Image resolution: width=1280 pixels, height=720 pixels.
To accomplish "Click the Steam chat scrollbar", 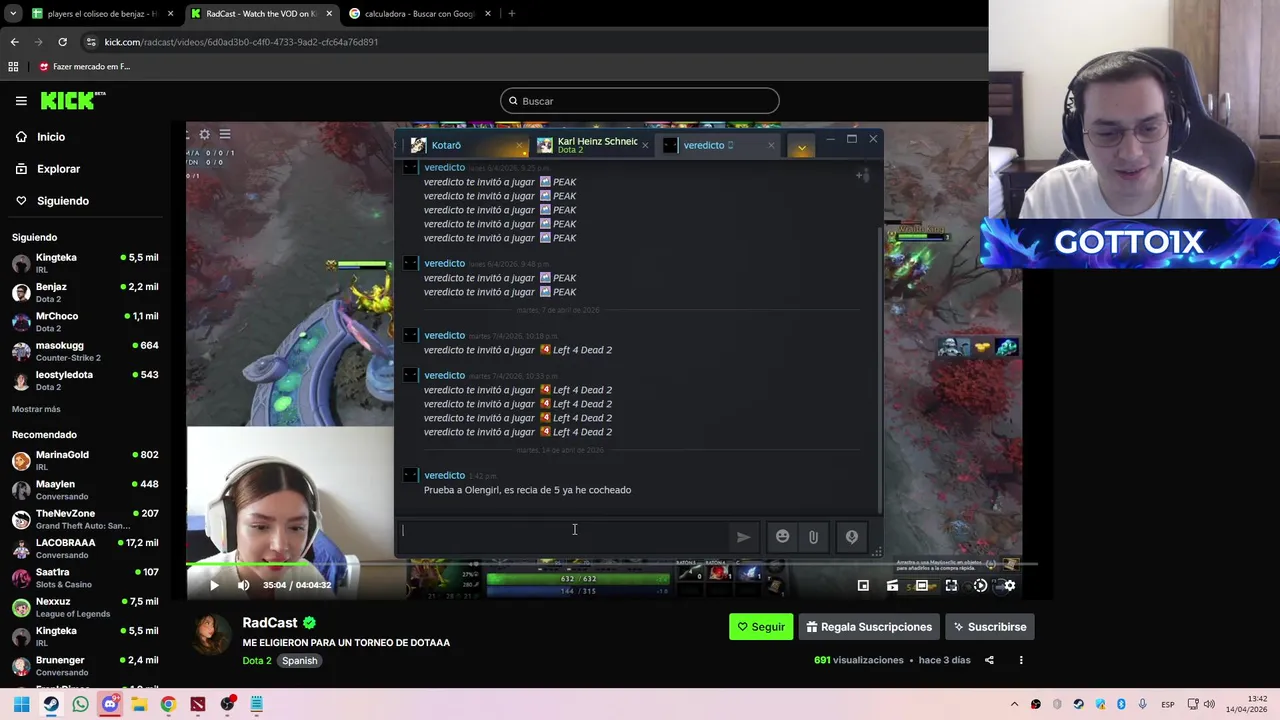I will [880, 370].
